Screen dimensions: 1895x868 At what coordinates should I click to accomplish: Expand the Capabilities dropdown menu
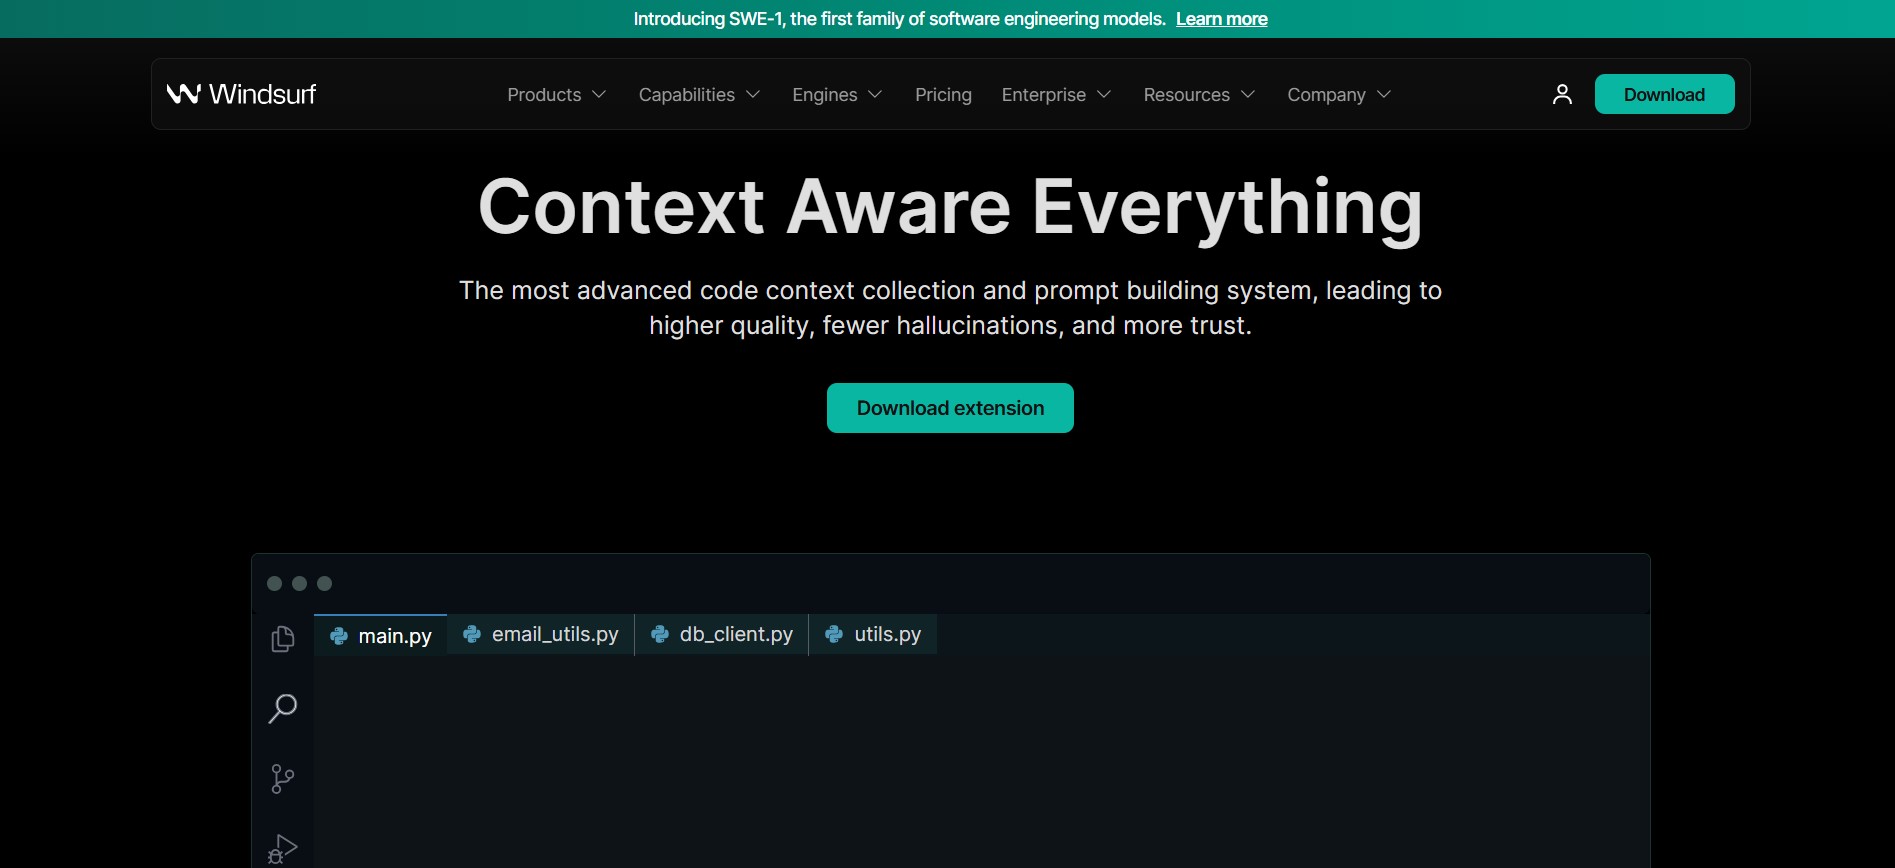[x=700, y=94]
